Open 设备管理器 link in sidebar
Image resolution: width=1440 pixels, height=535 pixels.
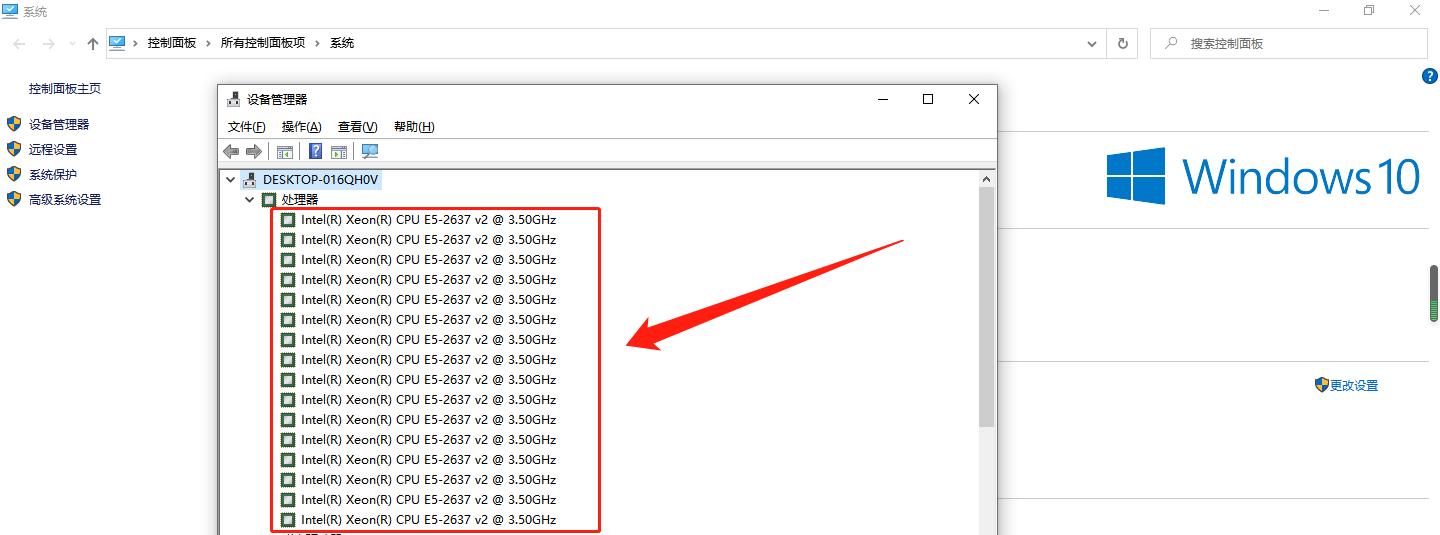pyautogui.click(x=59, y=124)
